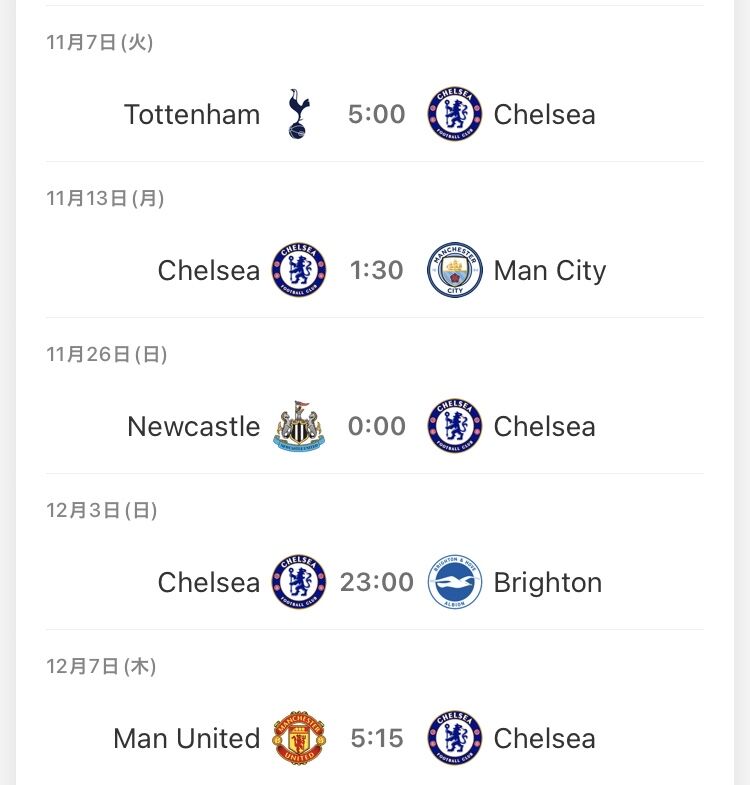Tap the Man City crest
Viewport: 750px width, 785px height.
[x=455, y=270]
